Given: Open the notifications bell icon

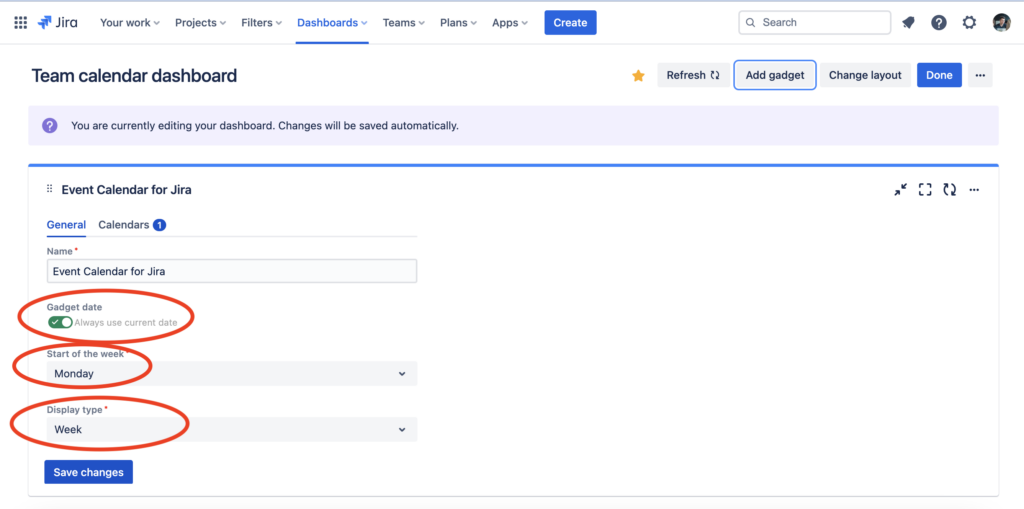Looking at the screenshot, I should pos(908,23).
